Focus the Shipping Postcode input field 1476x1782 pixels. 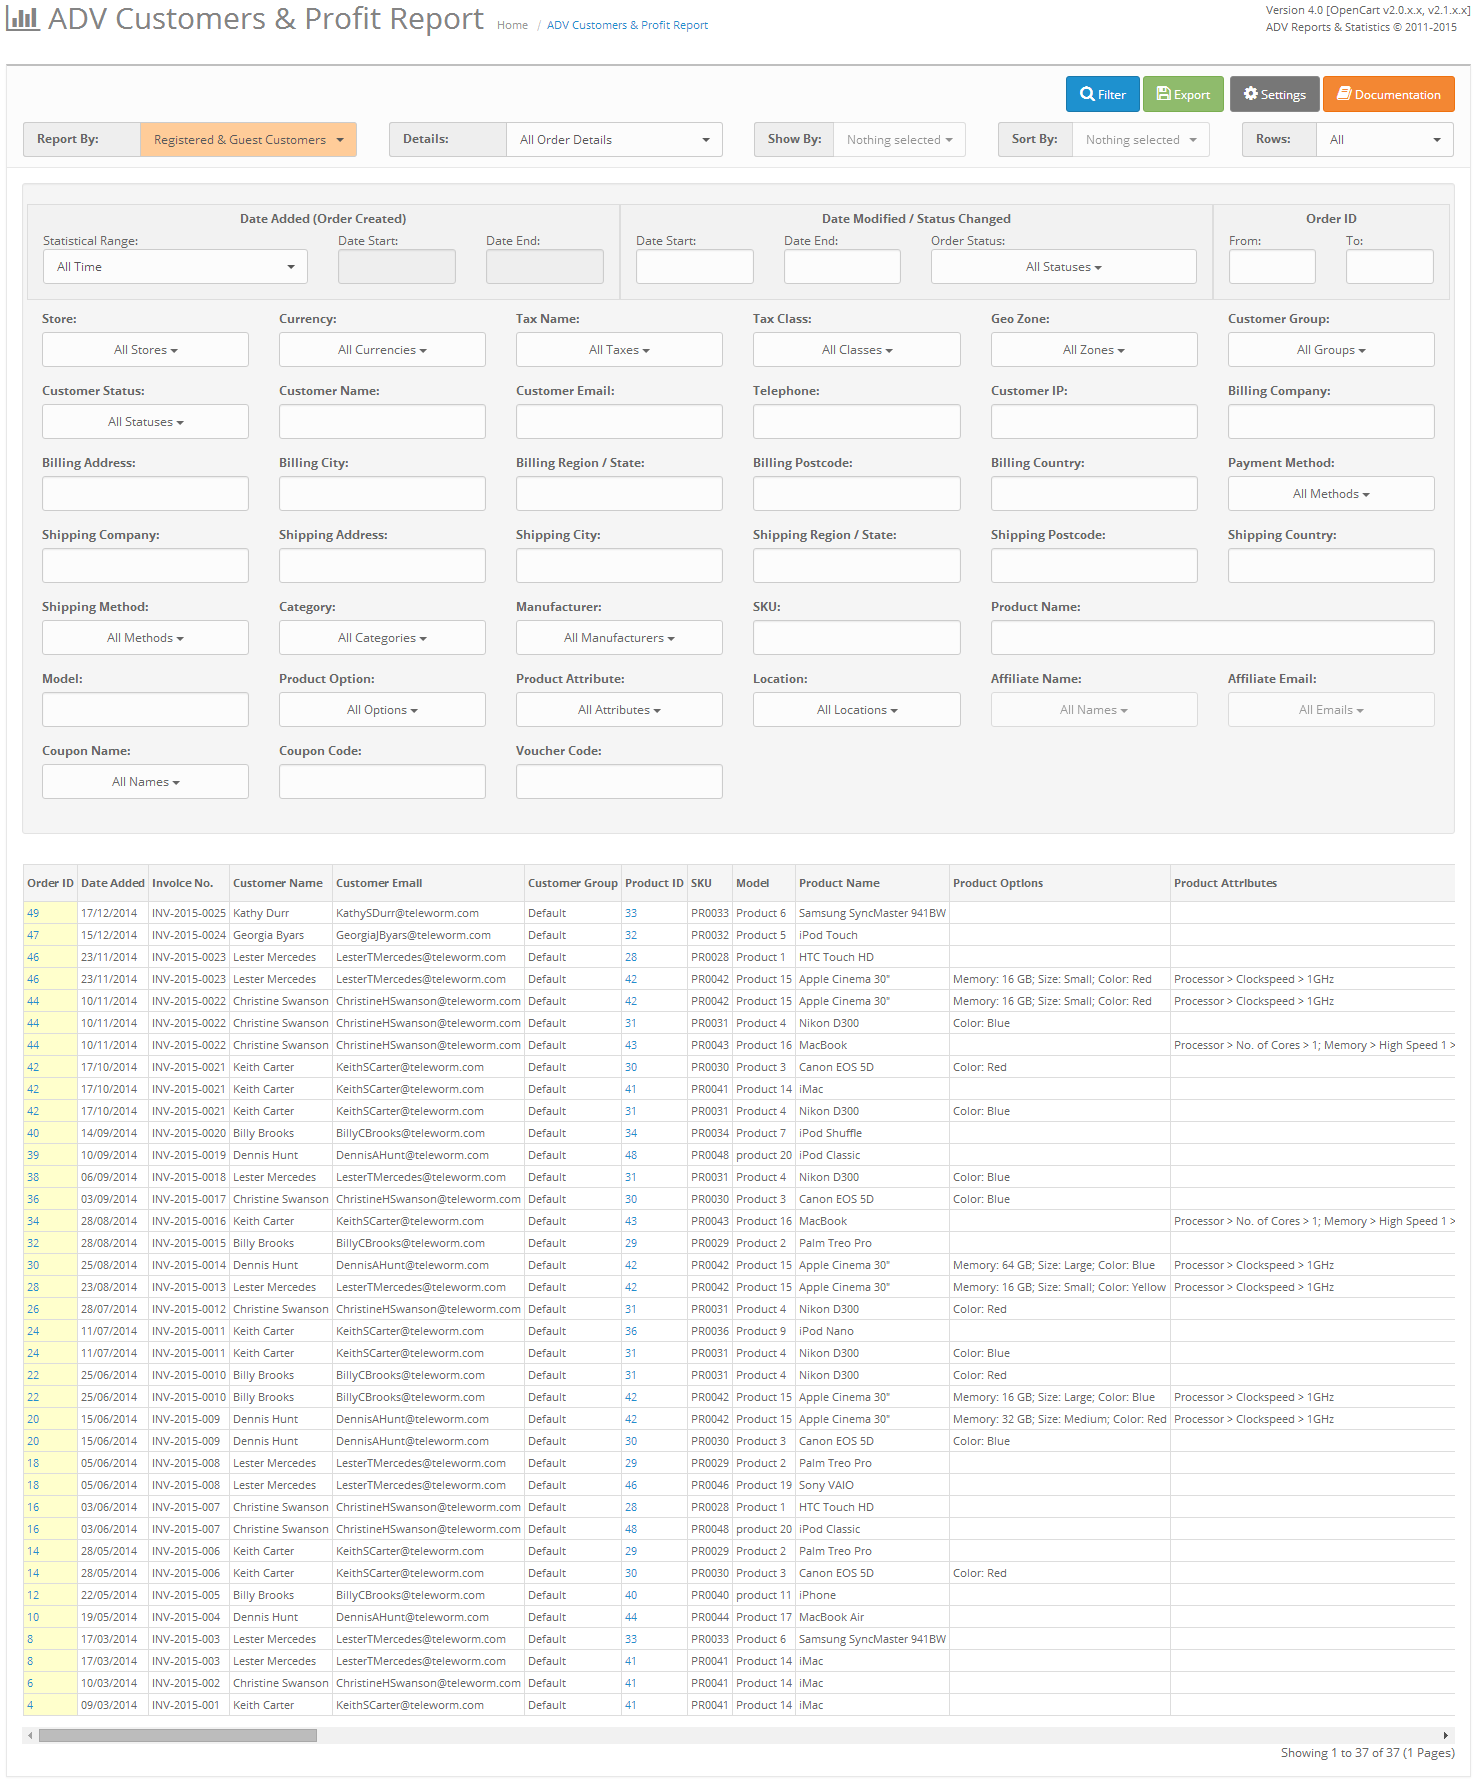coord(1094,566)
